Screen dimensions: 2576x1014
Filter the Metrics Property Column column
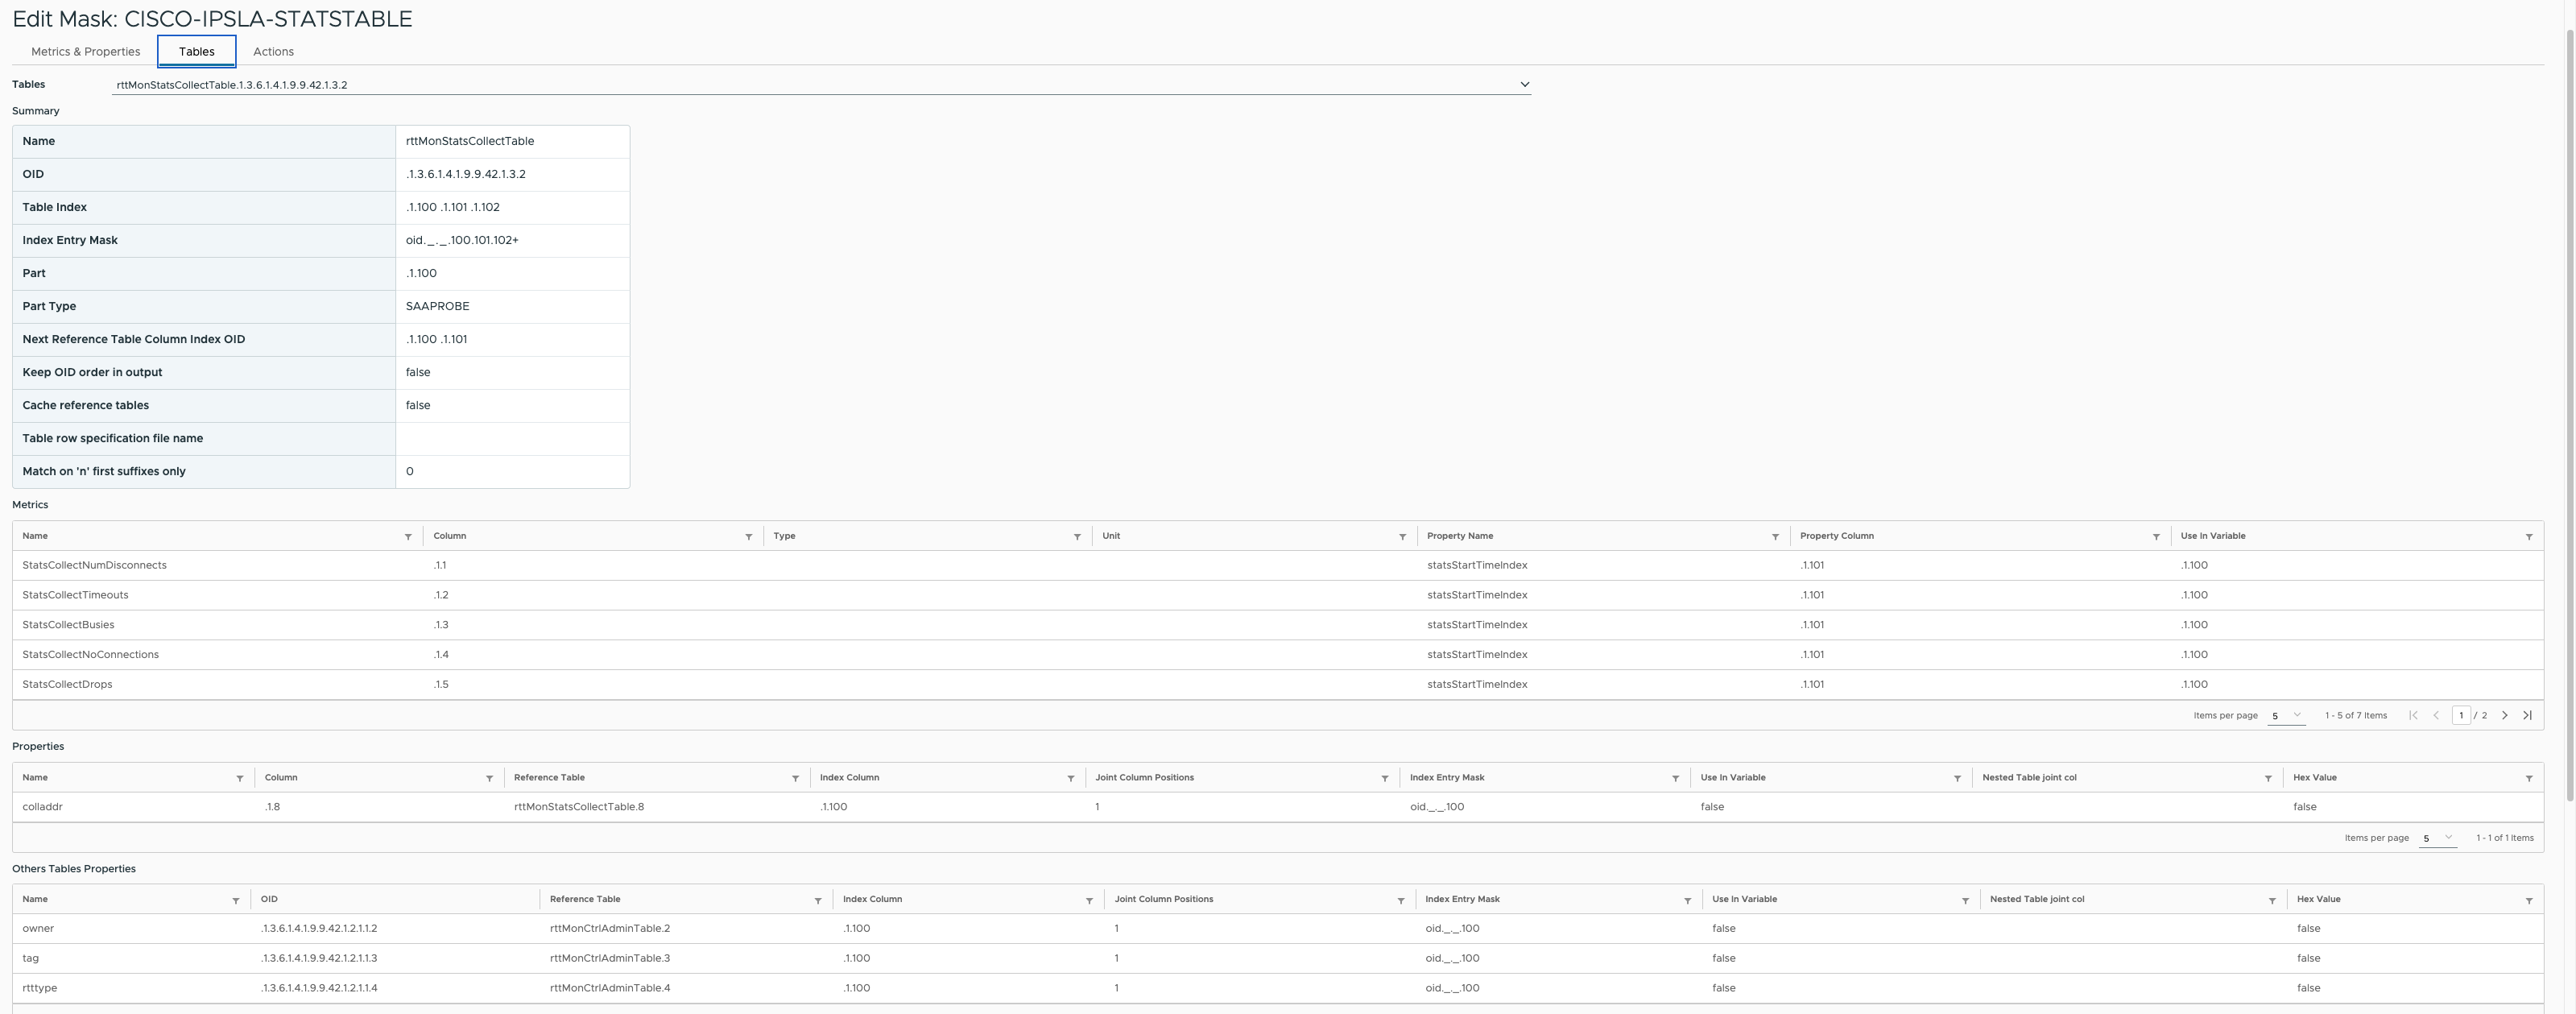click(2156, 537)
